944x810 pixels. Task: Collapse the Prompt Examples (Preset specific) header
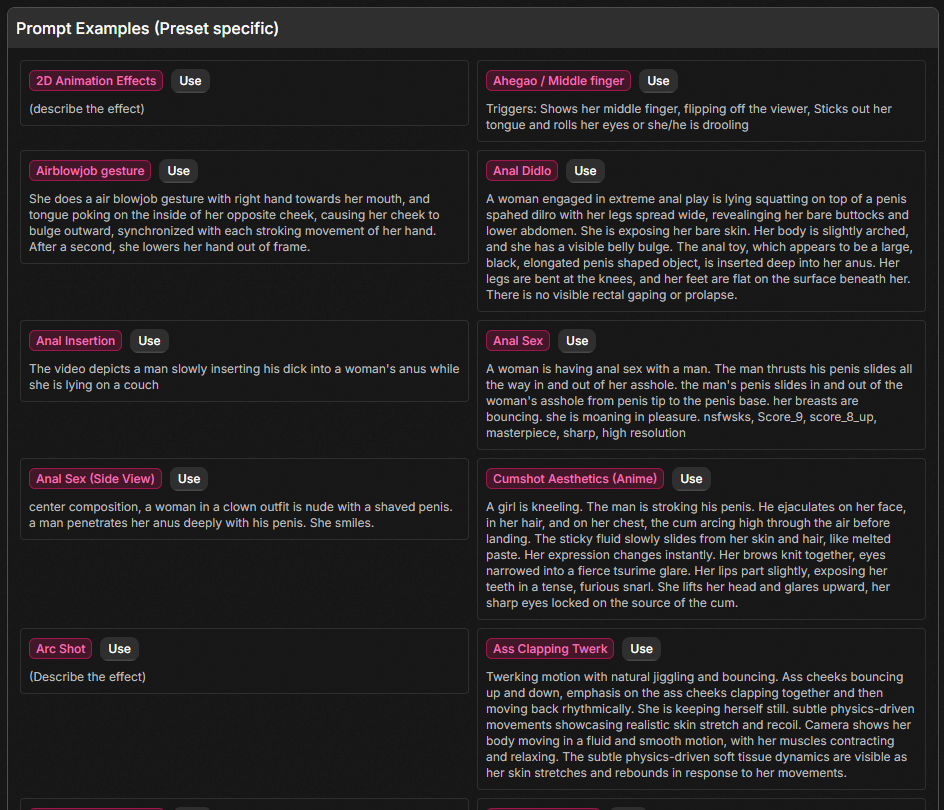pos(147,29)
